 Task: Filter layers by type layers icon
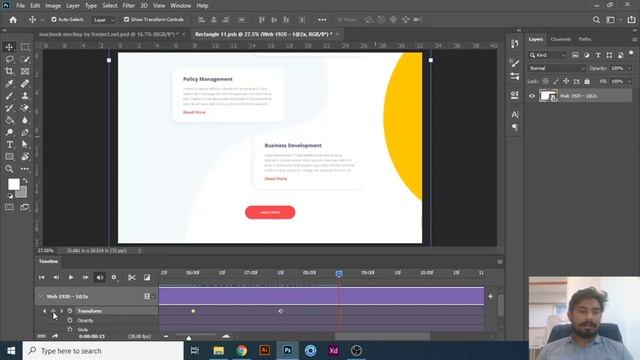[x=598, y=55]
